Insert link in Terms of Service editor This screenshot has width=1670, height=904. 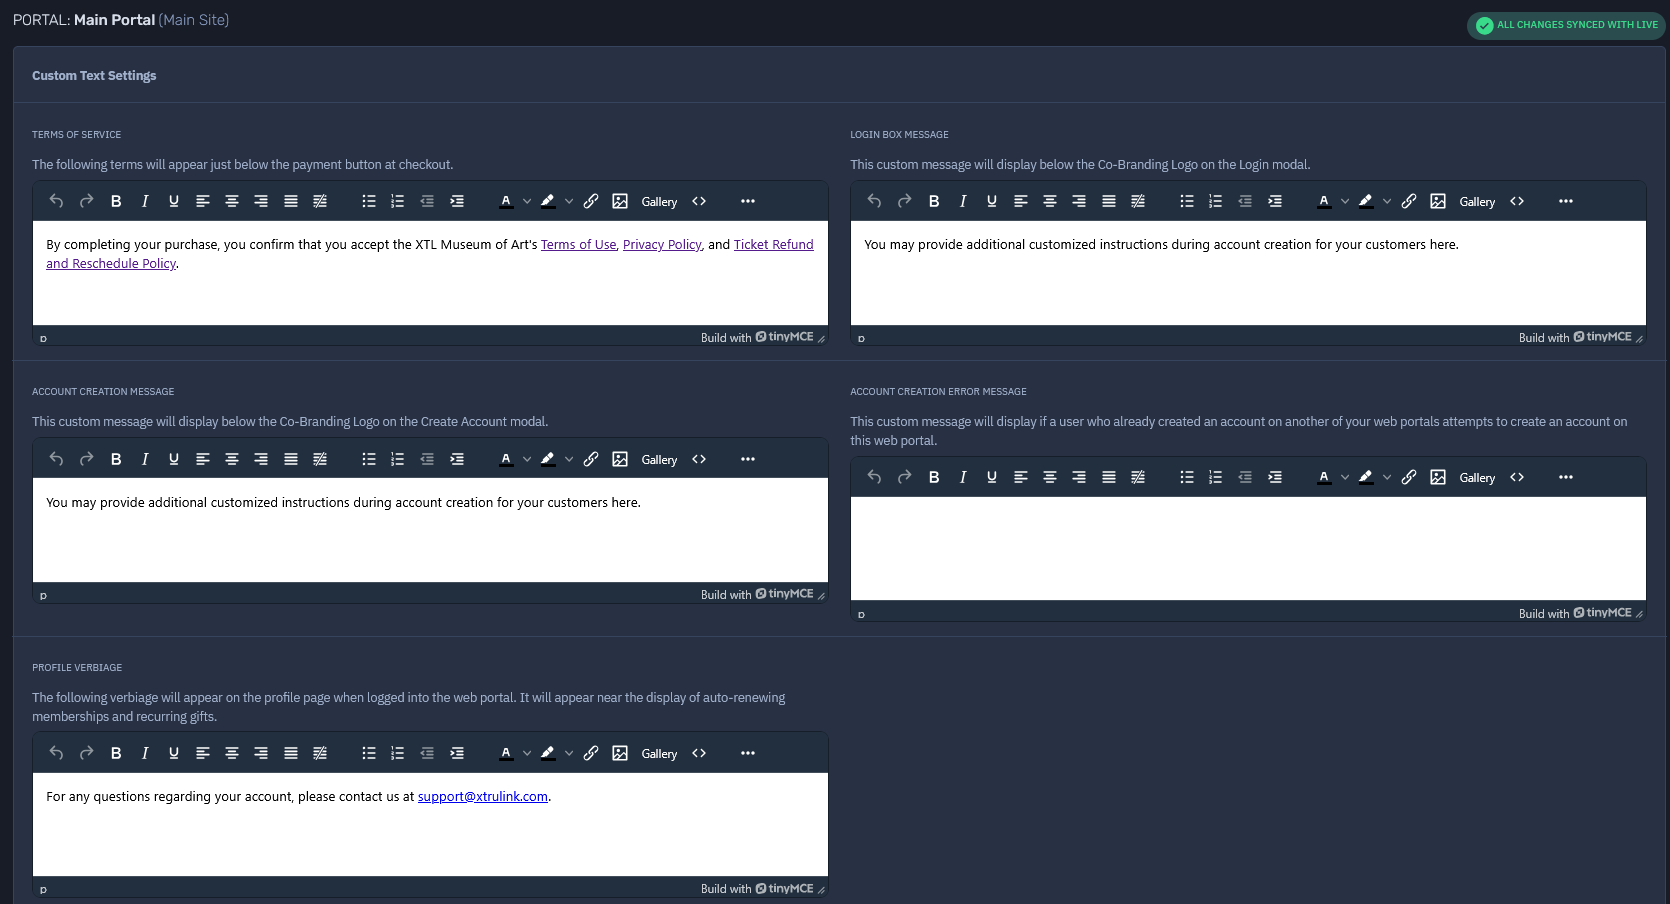coord(591,201)
